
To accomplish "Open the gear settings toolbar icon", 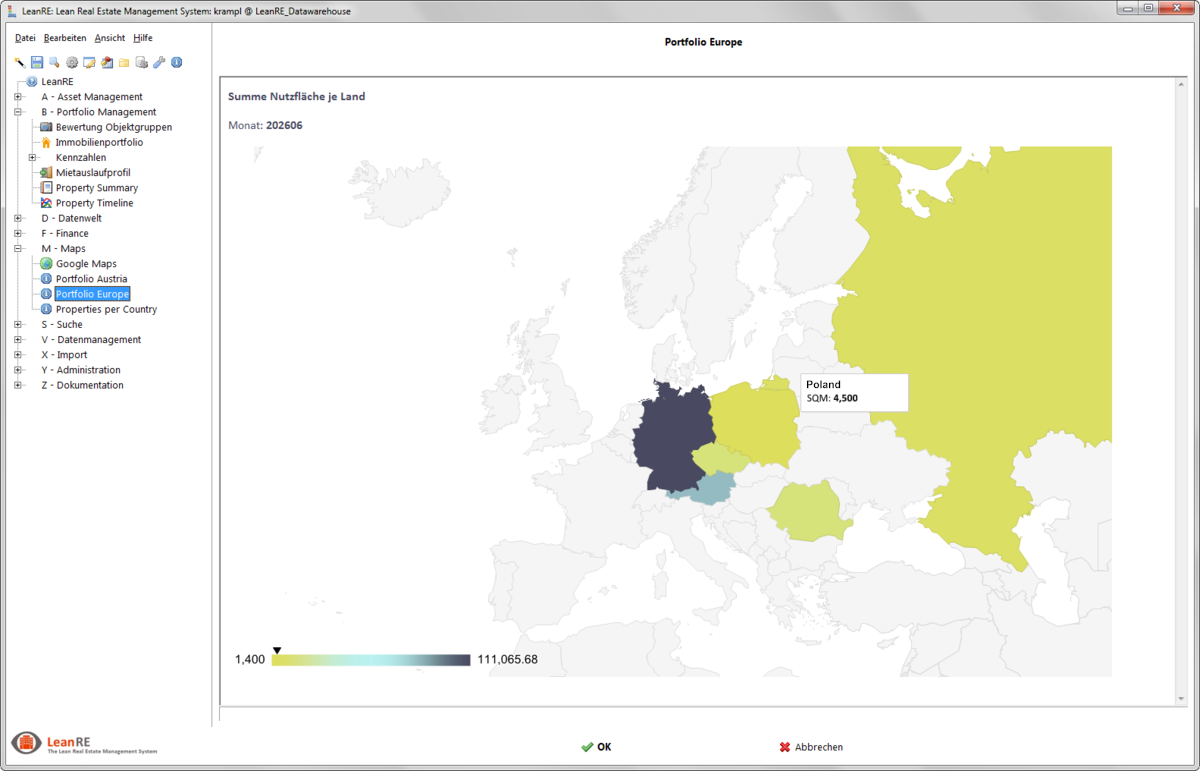I will [72, 62].
